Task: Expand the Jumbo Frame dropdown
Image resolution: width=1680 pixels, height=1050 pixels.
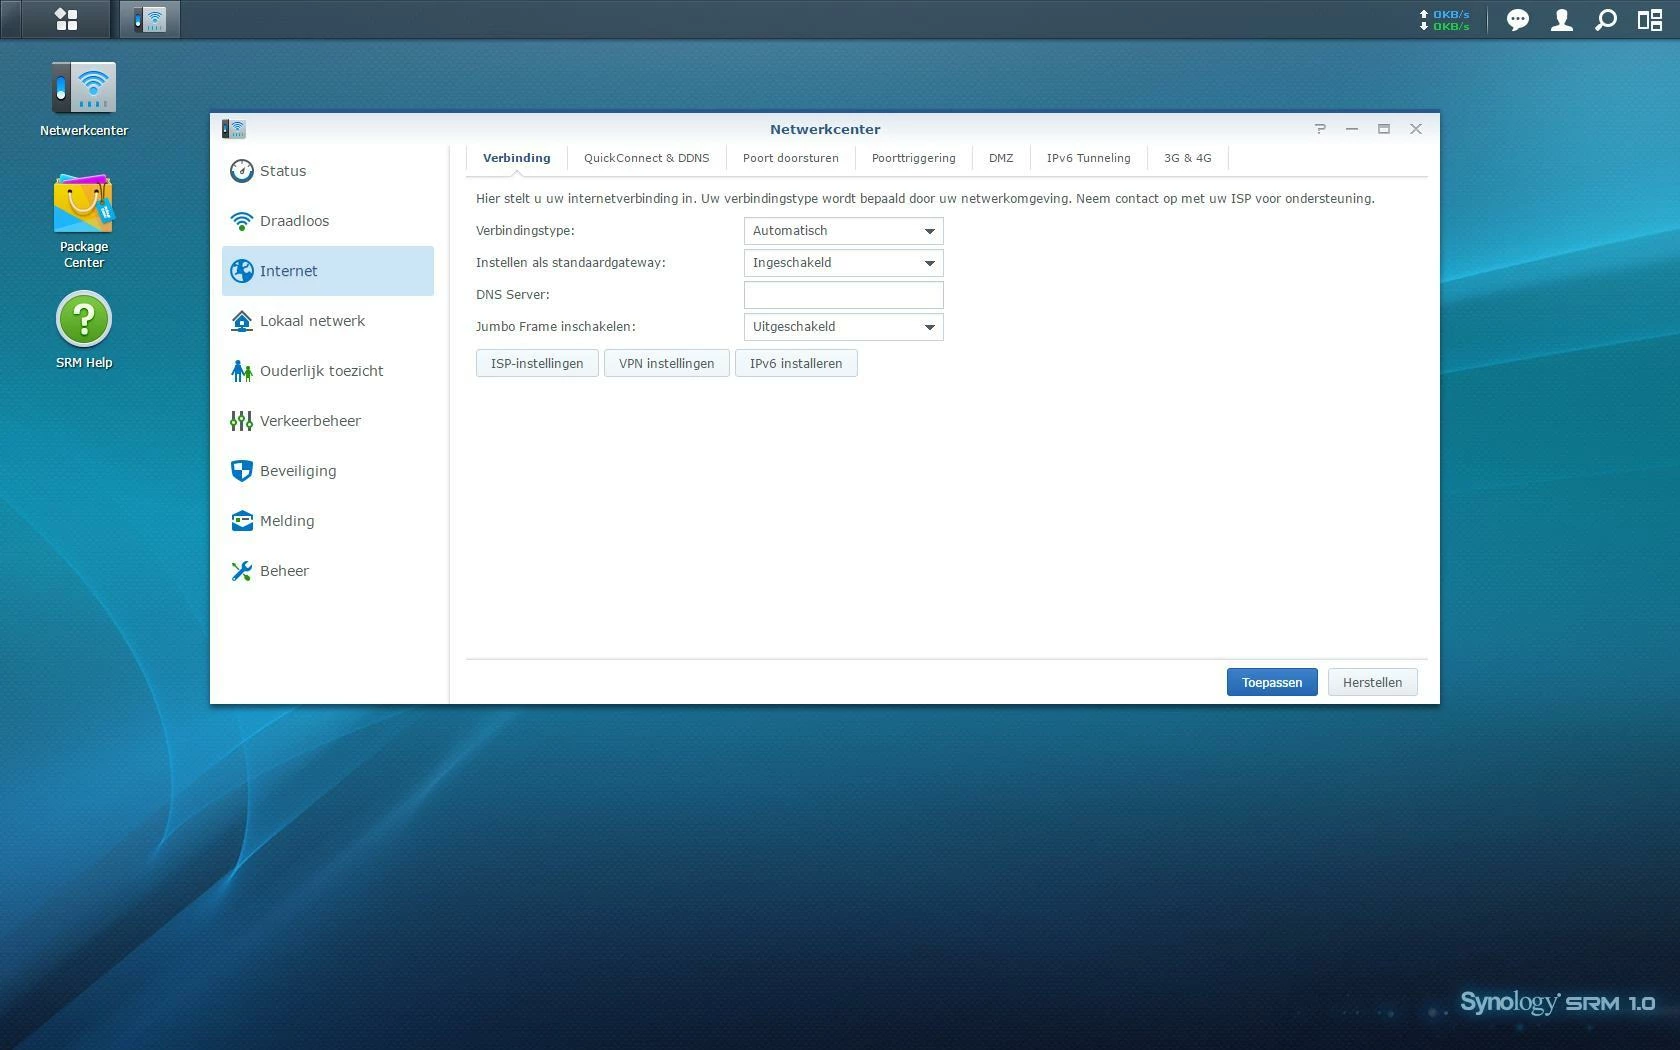Action: [843, 327]
